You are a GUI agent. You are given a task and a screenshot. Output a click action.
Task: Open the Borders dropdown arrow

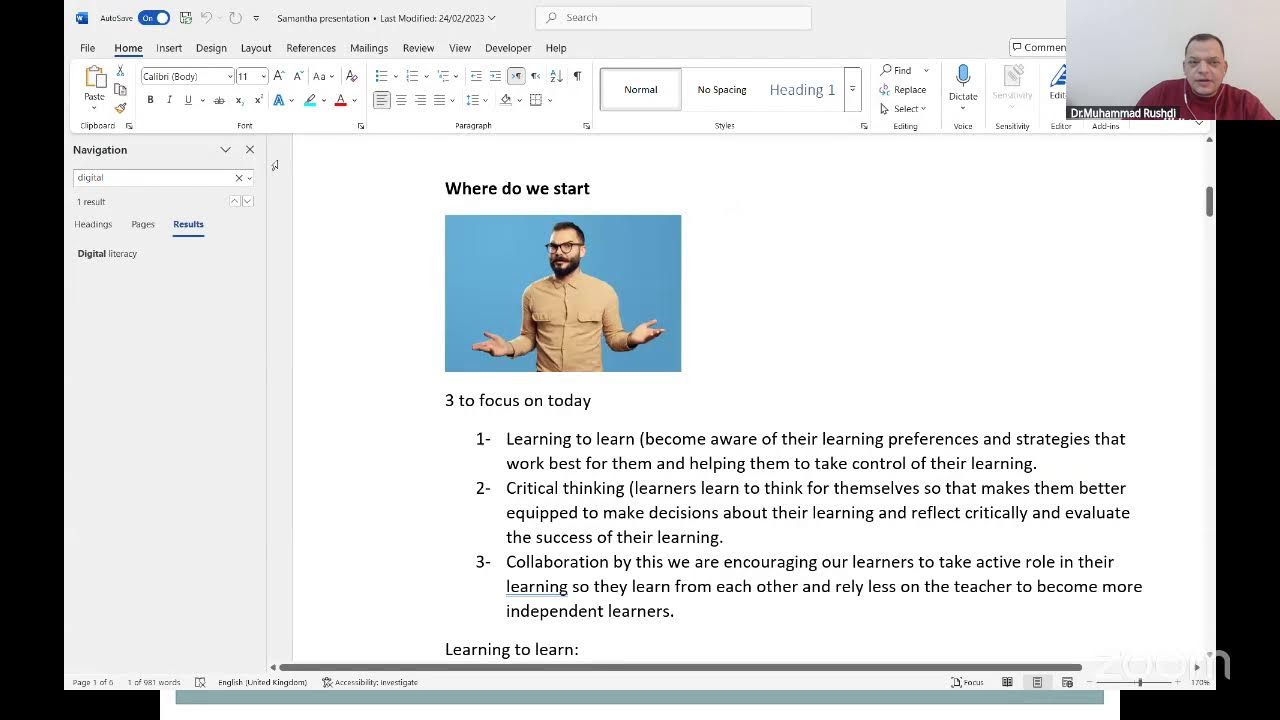pyautogui.click(x=550, y=100)
